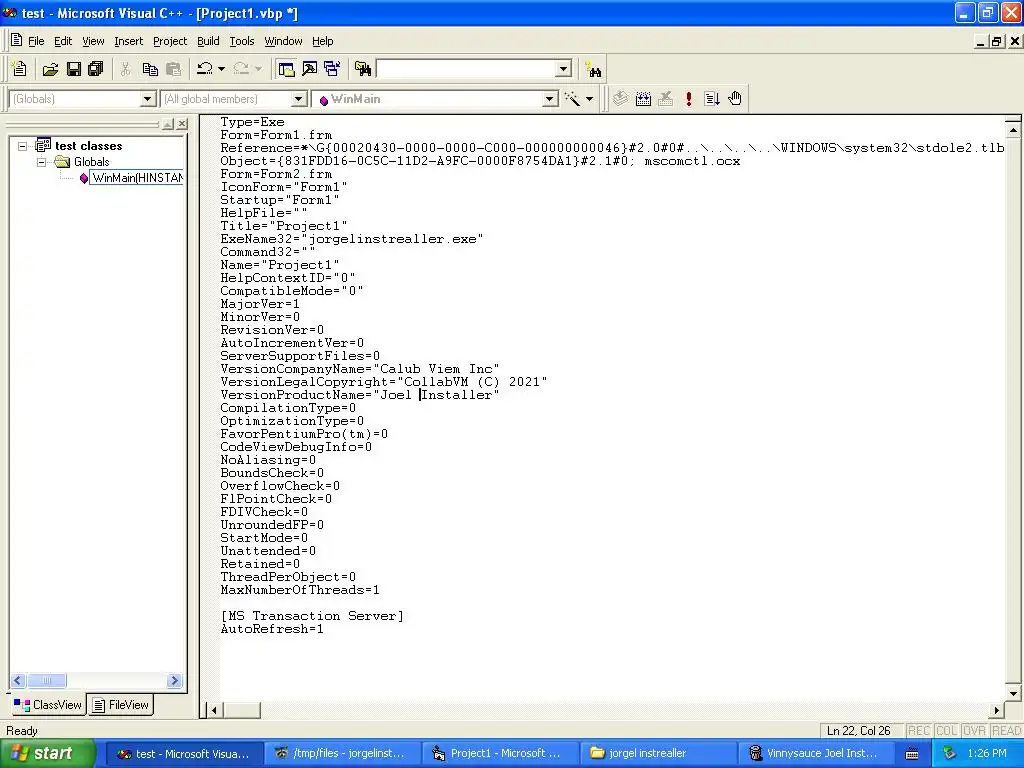Switch to the /tmp/files taskbar window
Viewport: 1024px width, 768px height.
pyautogui.click(x=342, y=754)
